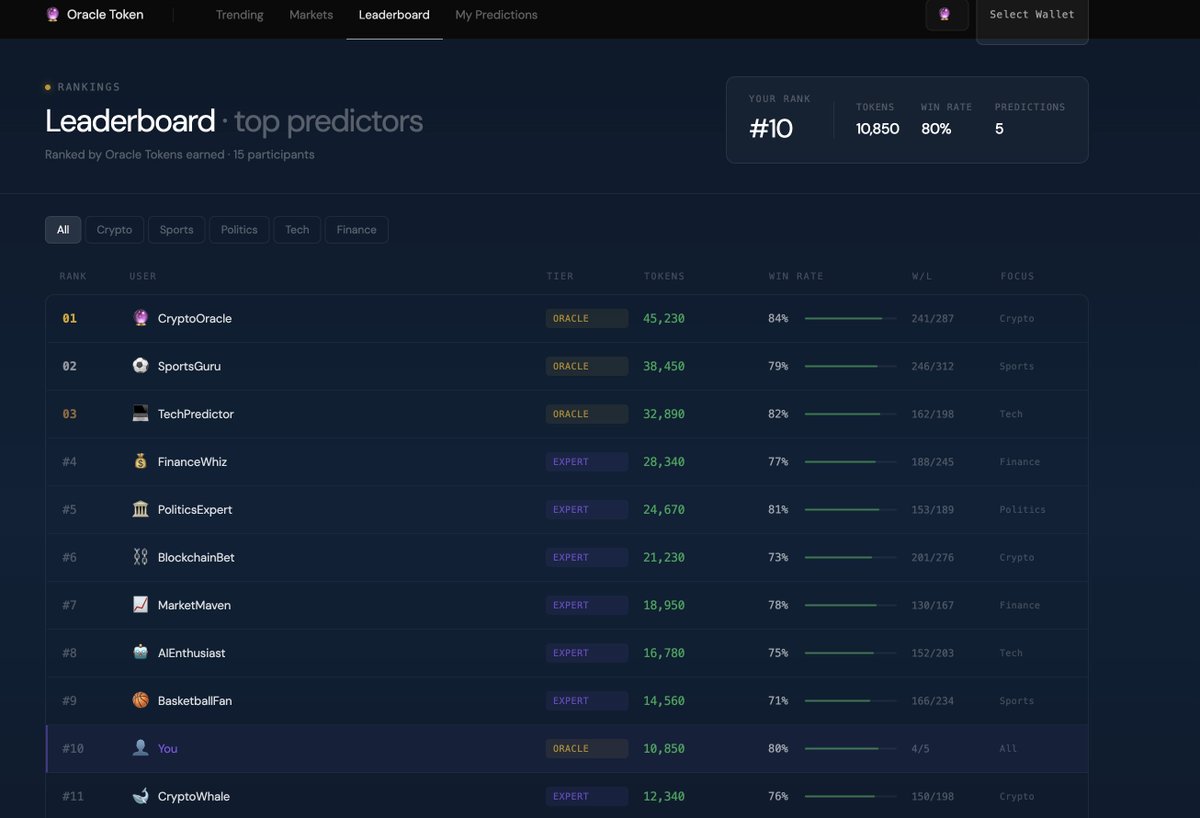Open the Trending tab

pyautogui.click(x=240, y=15)
